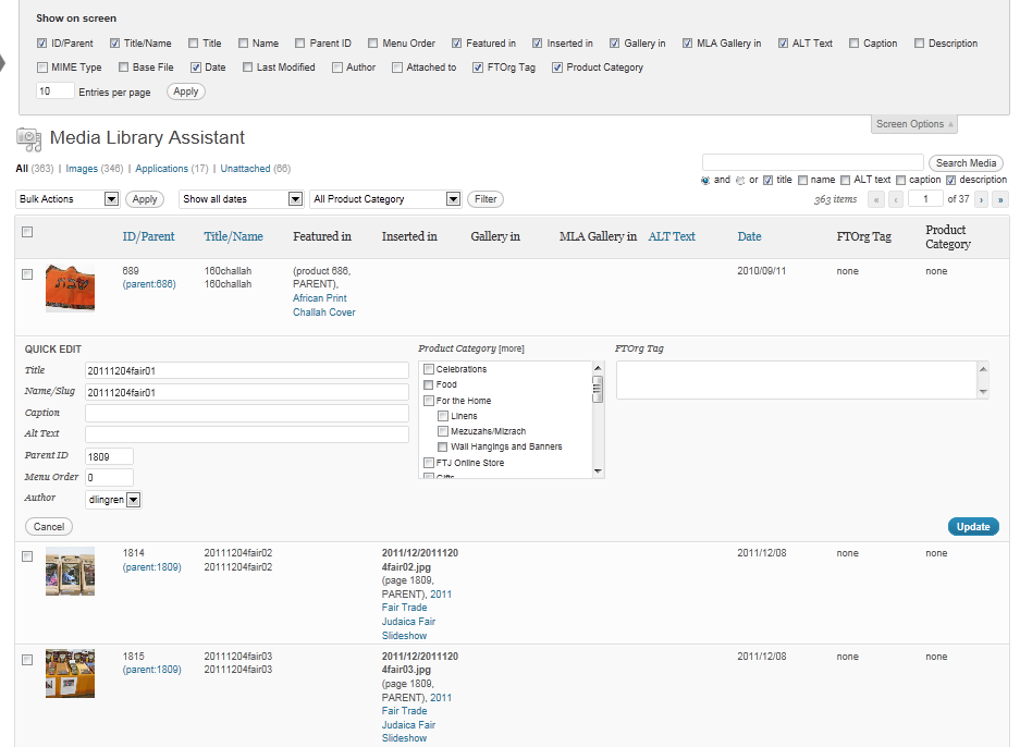The width and height of the screenshot is (1020, 747).
Task: Go to the next page with the › arrow
Action: coord(982,200)
